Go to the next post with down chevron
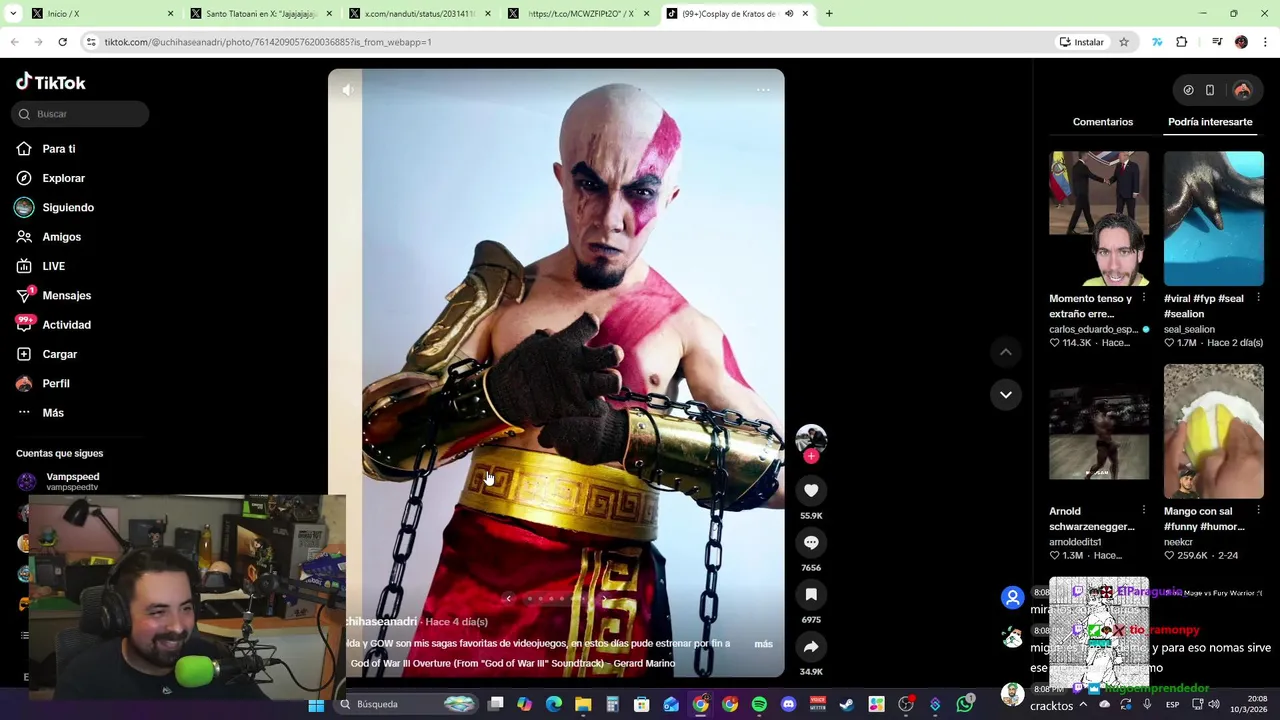The width and height of the screenshot is (1280, 720). point(1006,394)
